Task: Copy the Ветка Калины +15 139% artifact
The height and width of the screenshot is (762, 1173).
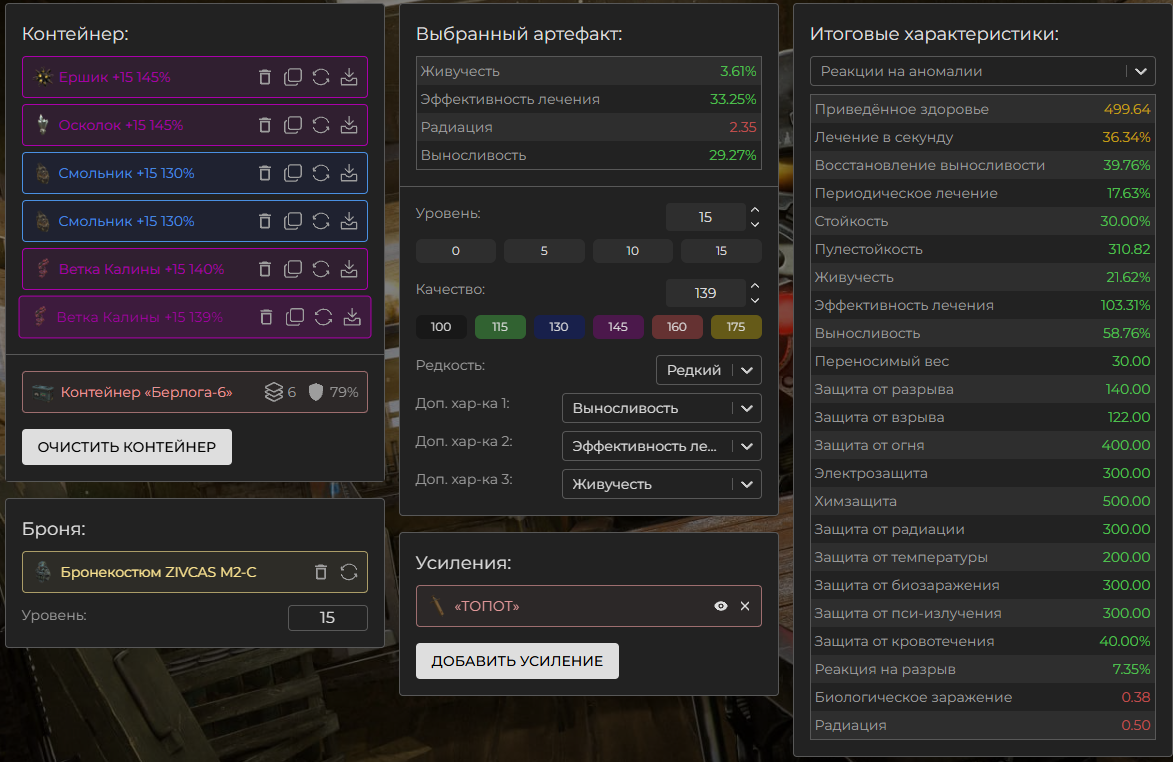Action: 295,317
